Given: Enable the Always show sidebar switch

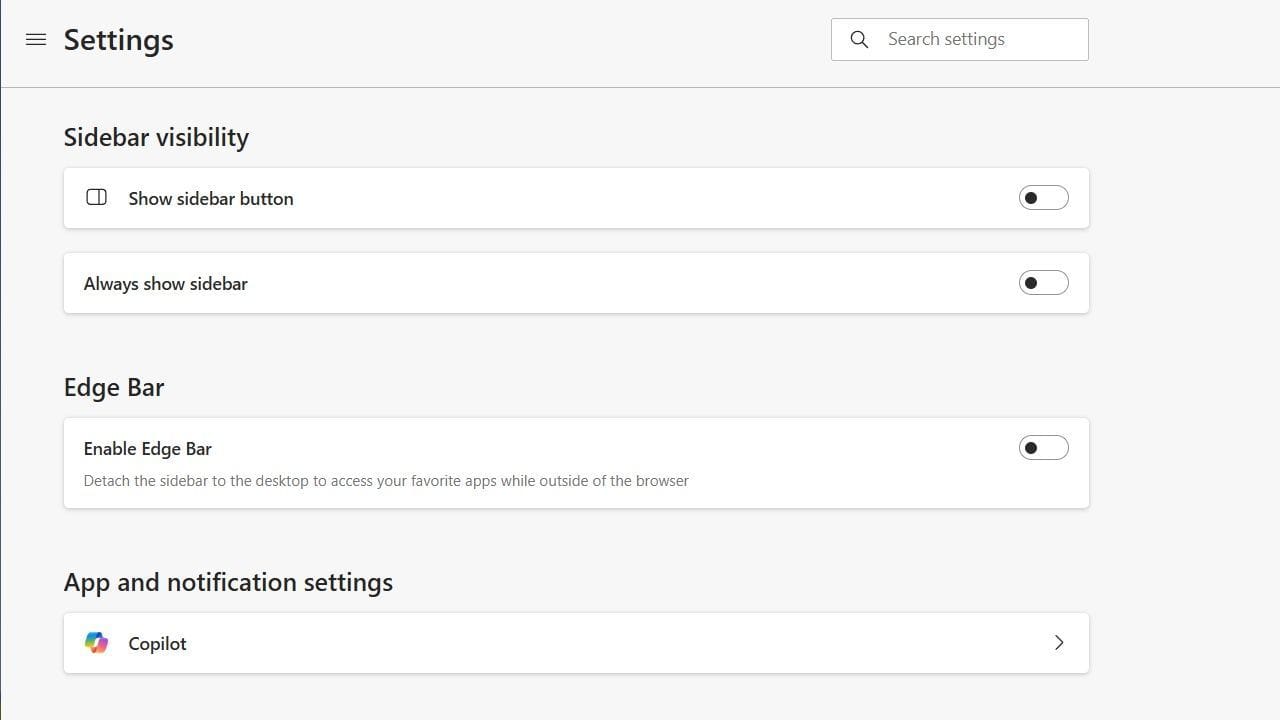Looking at the screenshot, I should point(1043,283).
